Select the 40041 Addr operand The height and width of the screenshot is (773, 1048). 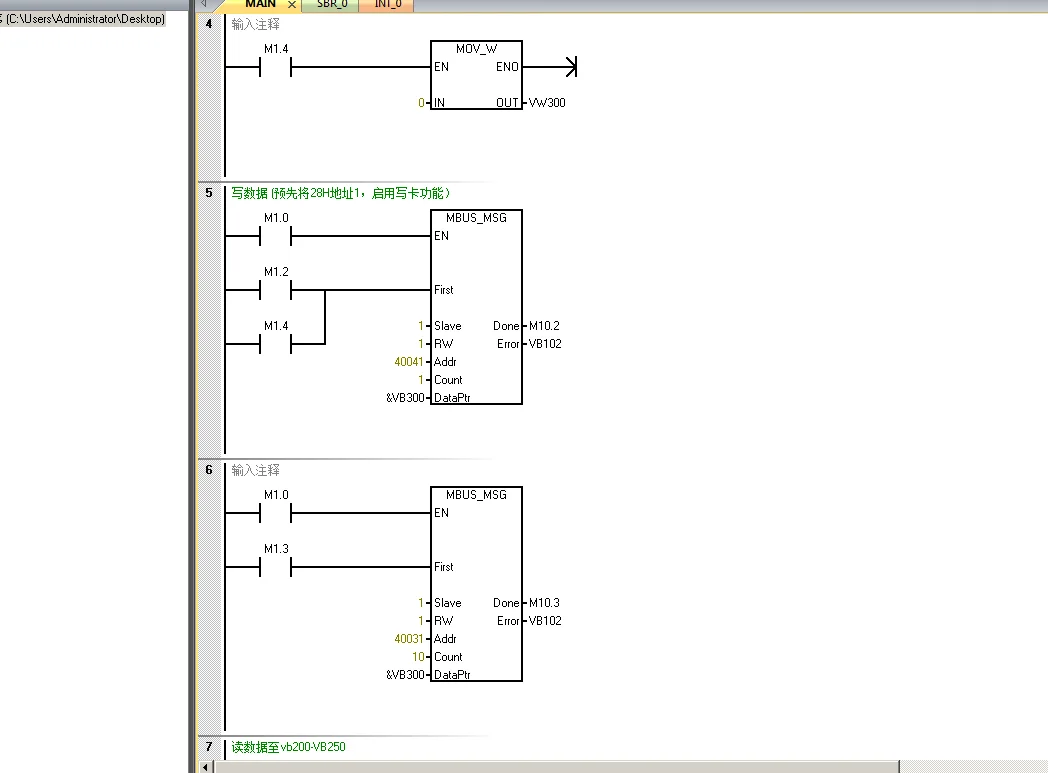[408, 362]
